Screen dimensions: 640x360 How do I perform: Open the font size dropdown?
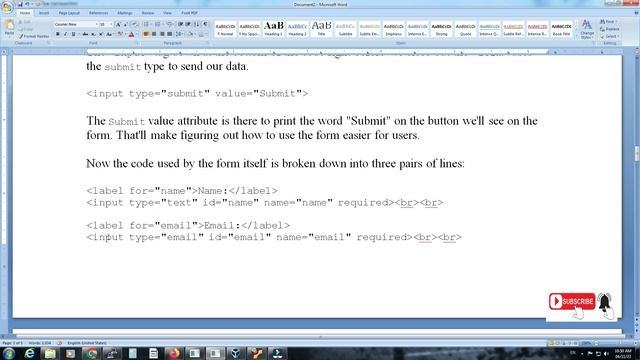click(x=110, y=24)
